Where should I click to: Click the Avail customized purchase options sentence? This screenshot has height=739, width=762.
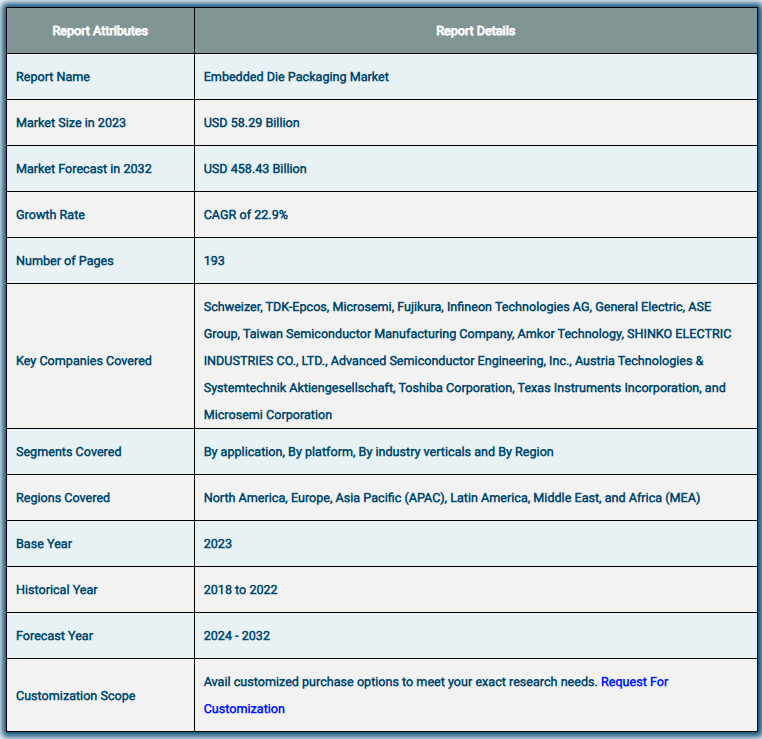point(400,682)
